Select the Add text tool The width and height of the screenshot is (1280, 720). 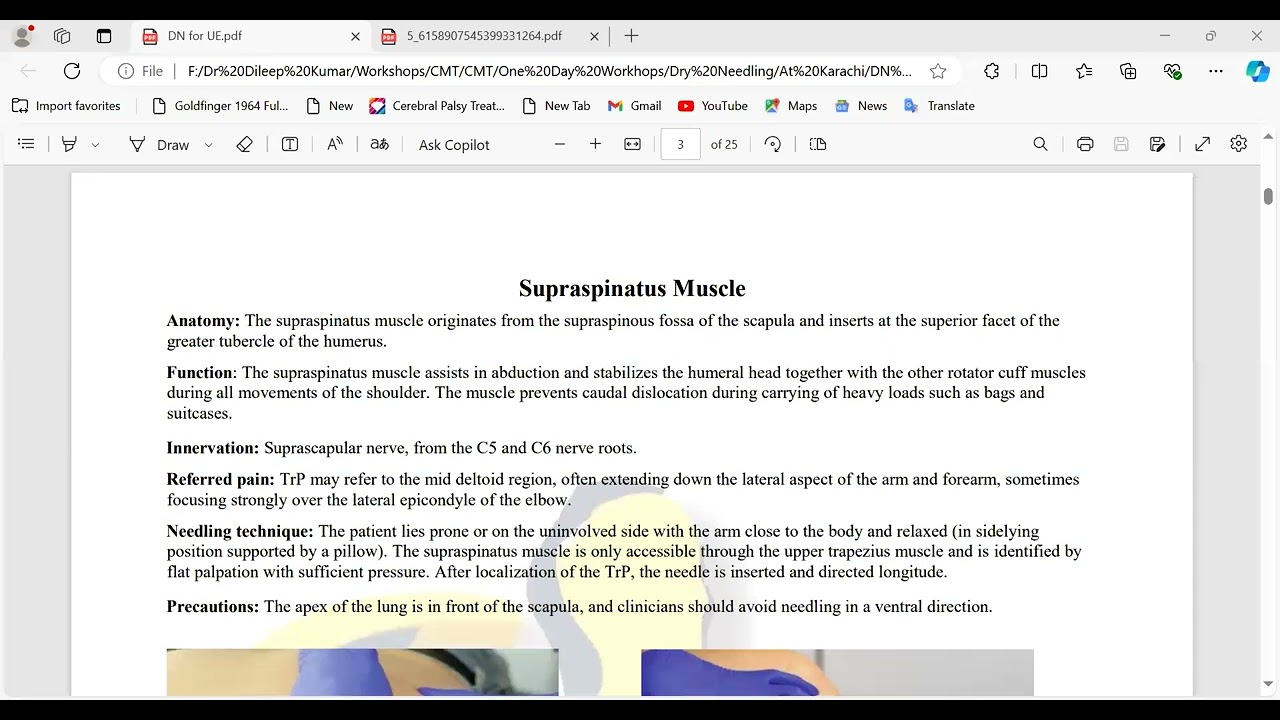pyautogui.click(x=290, y=144)
